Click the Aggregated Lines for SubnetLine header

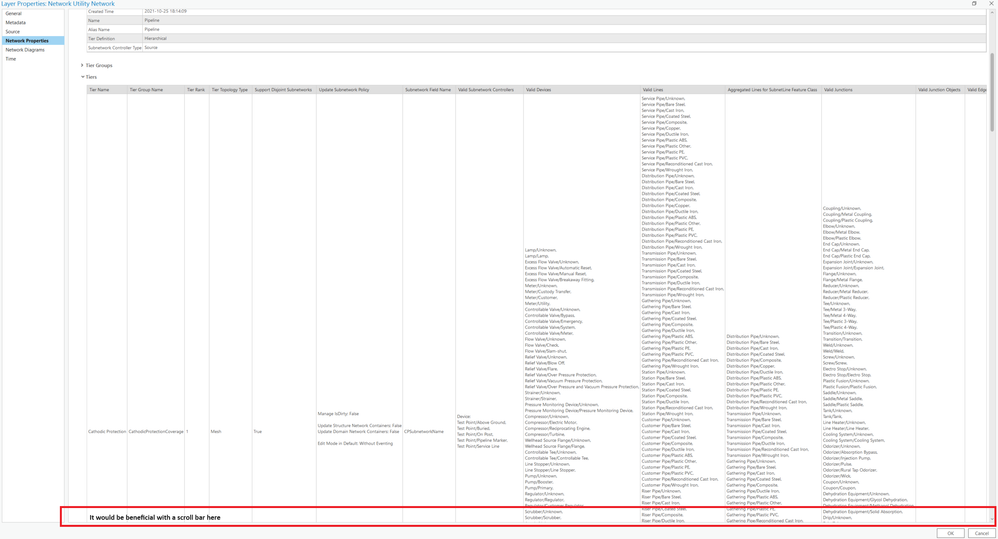772,90
